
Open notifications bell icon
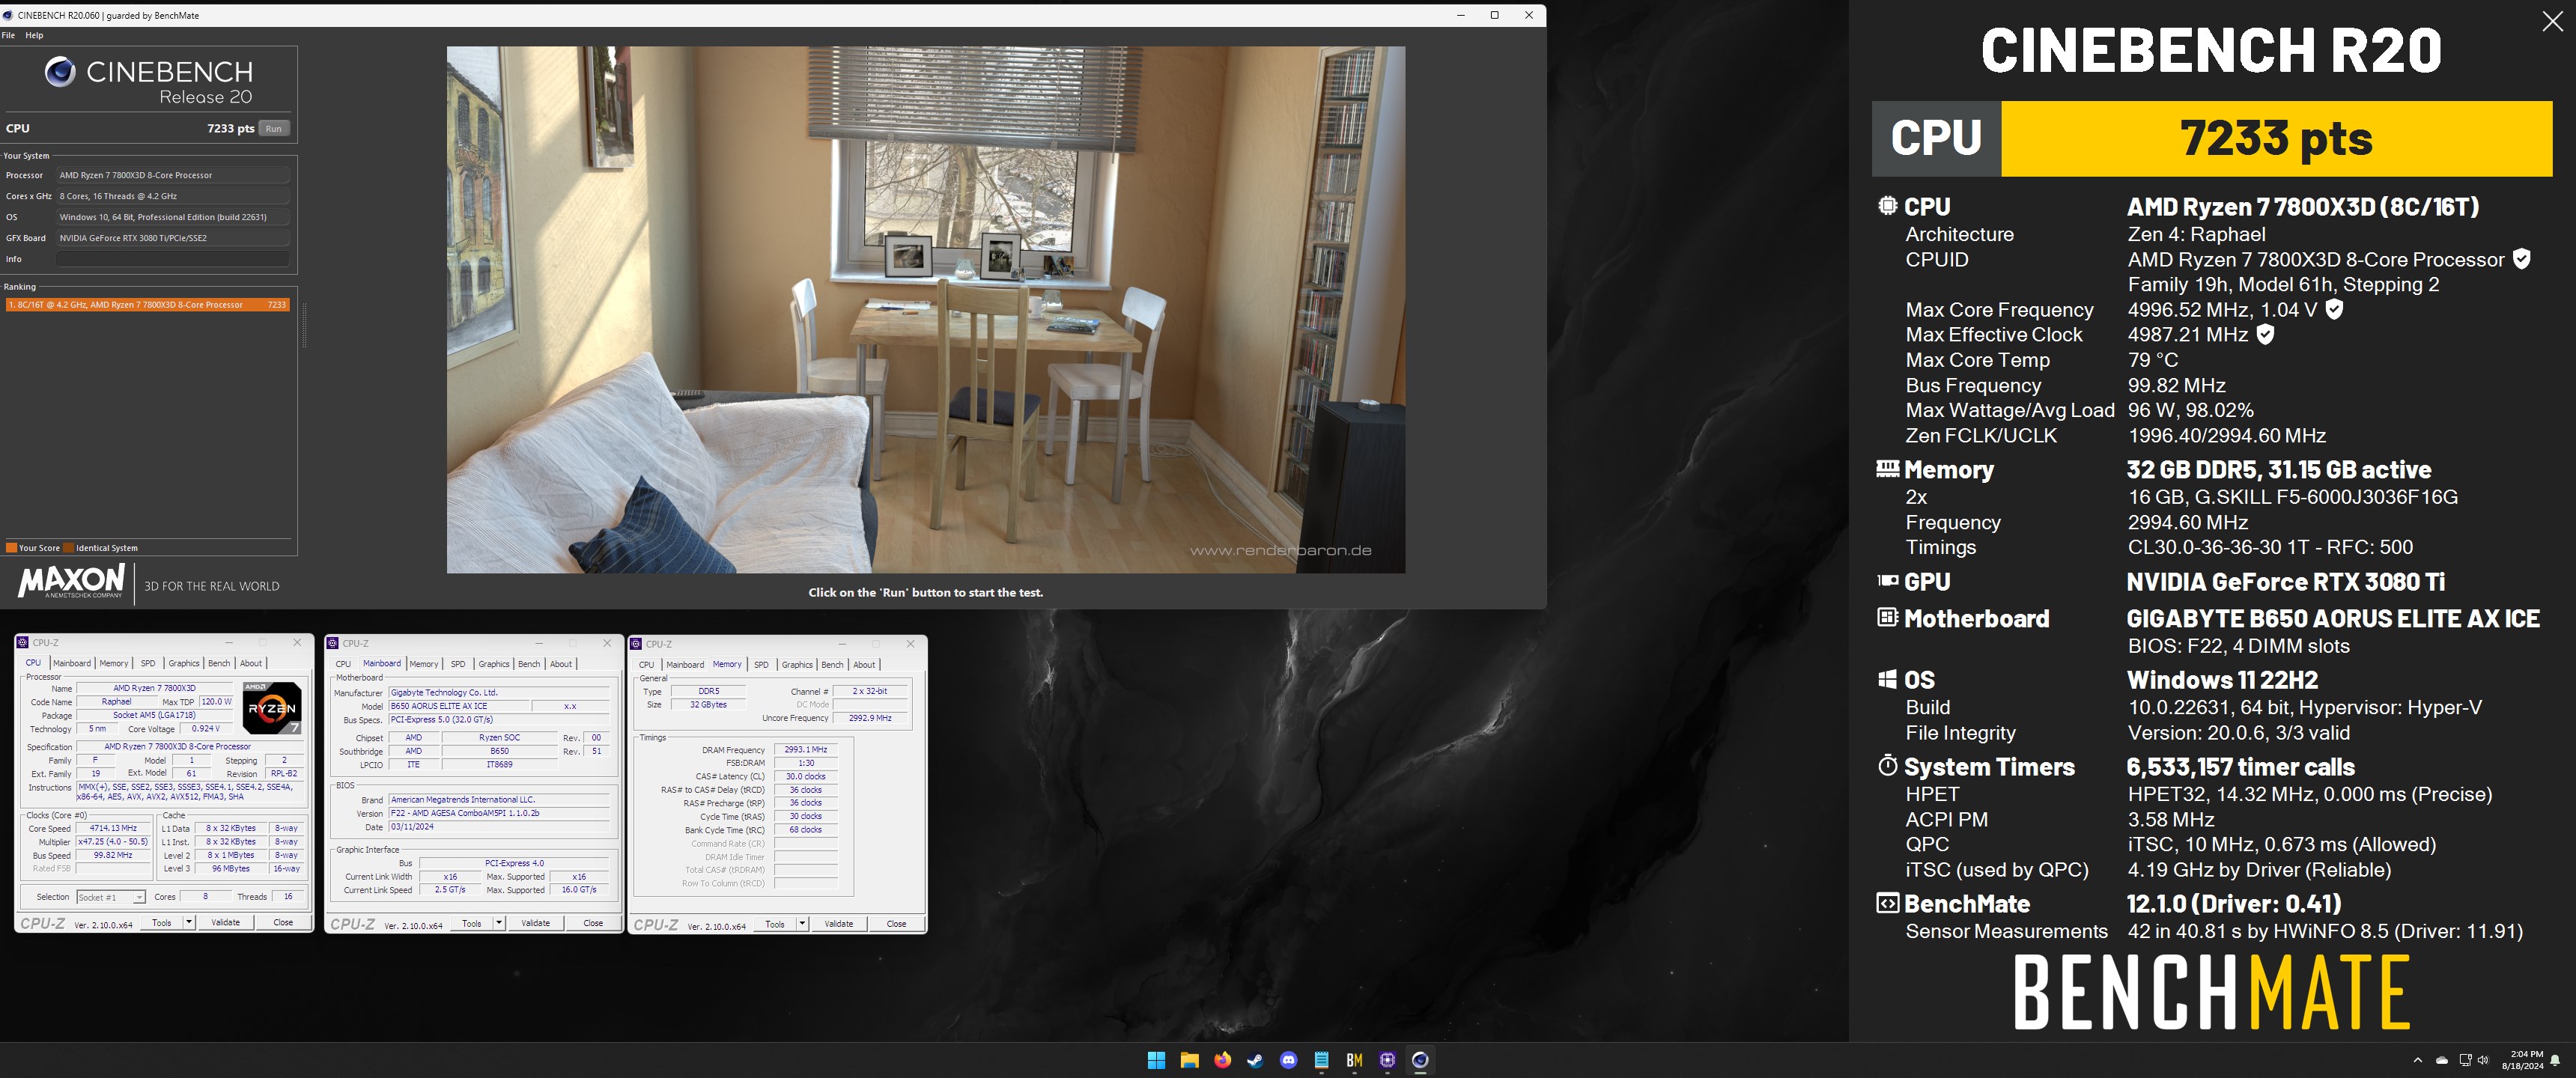click(x=2555, y=1060)
